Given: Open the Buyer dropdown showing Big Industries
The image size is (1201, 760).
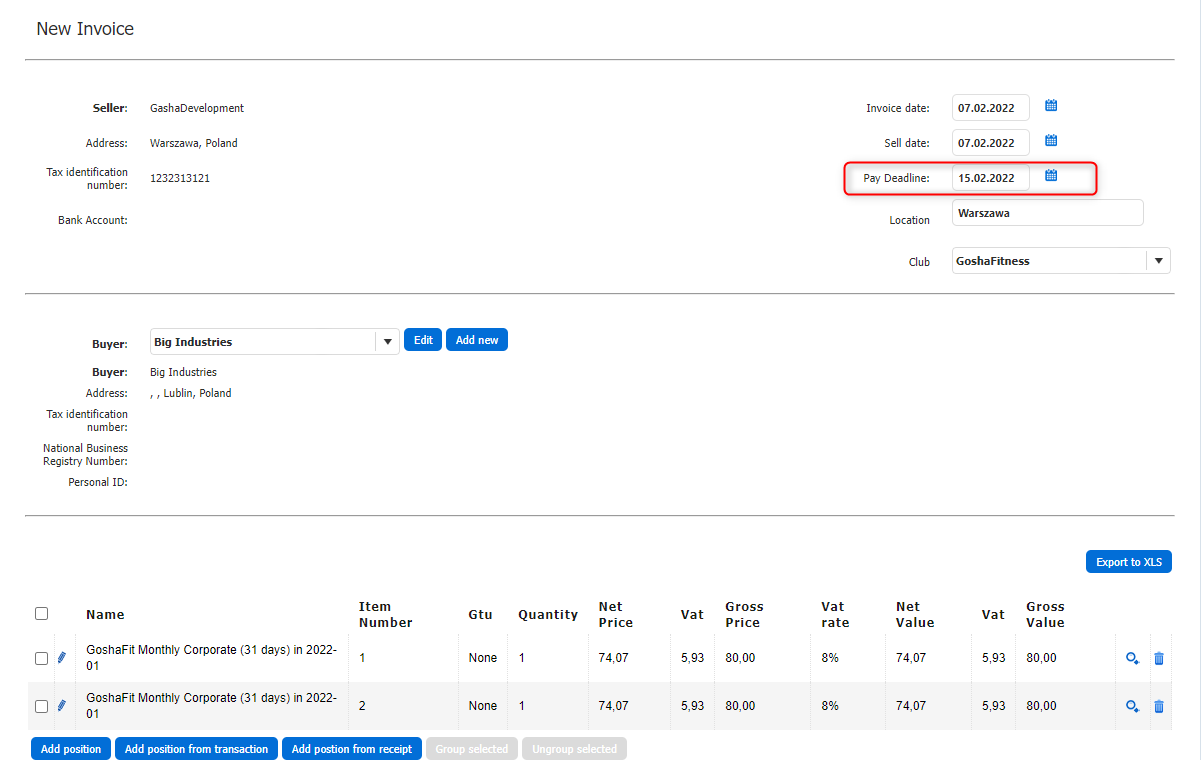Looking at the screenshot, I should coord(387,342).
